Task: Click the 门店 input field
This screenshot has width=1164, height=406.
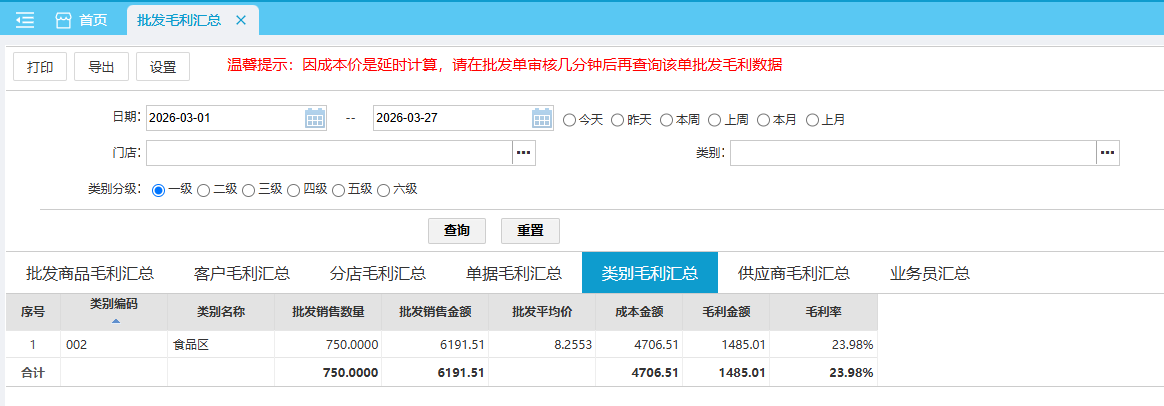Action: coord(329,153)
